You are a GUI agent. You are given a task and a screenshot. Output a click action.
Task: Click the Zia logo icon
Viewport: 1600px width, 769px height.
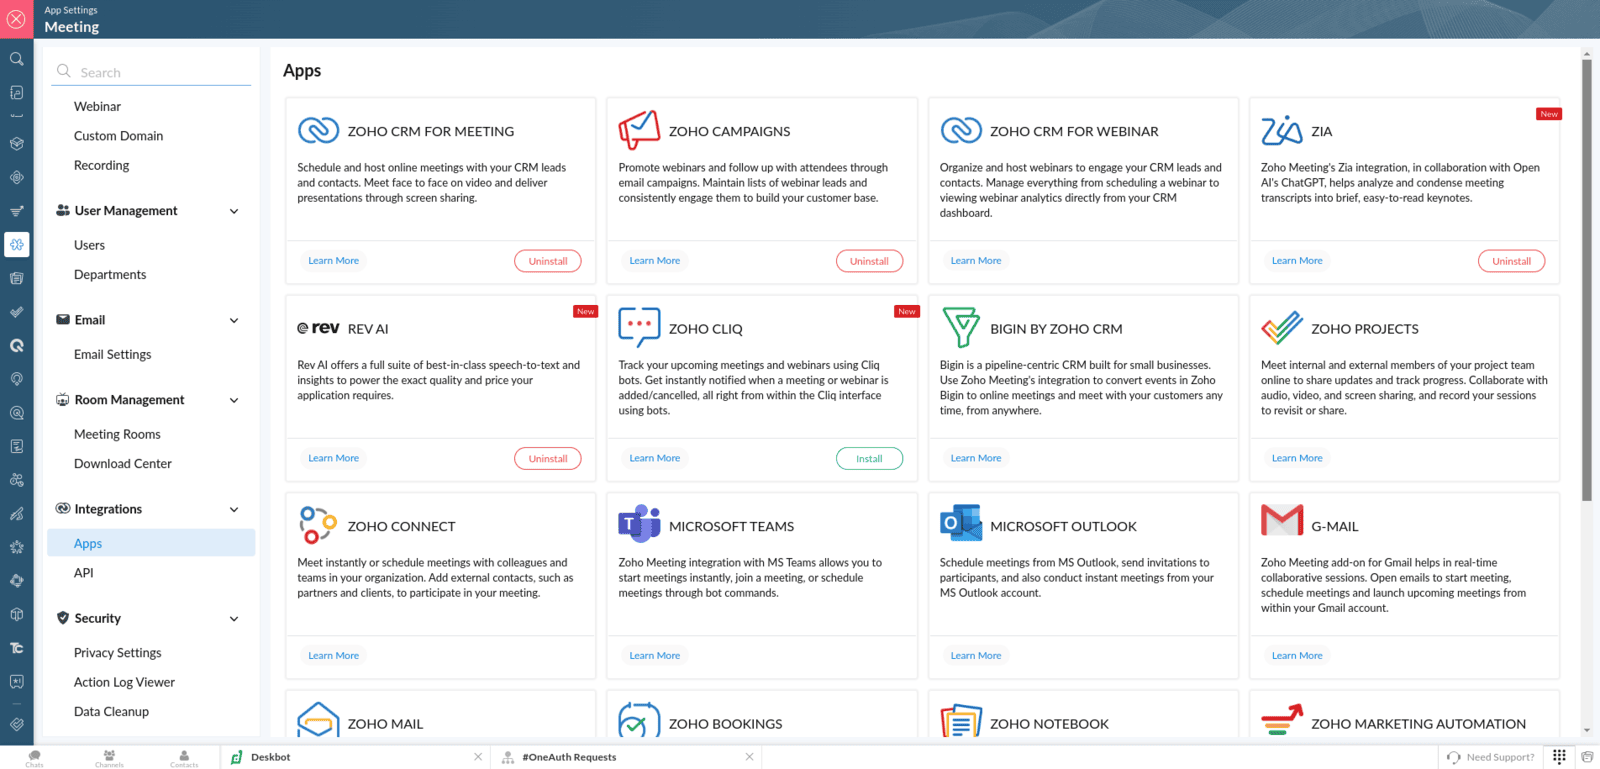point(1282,130)
